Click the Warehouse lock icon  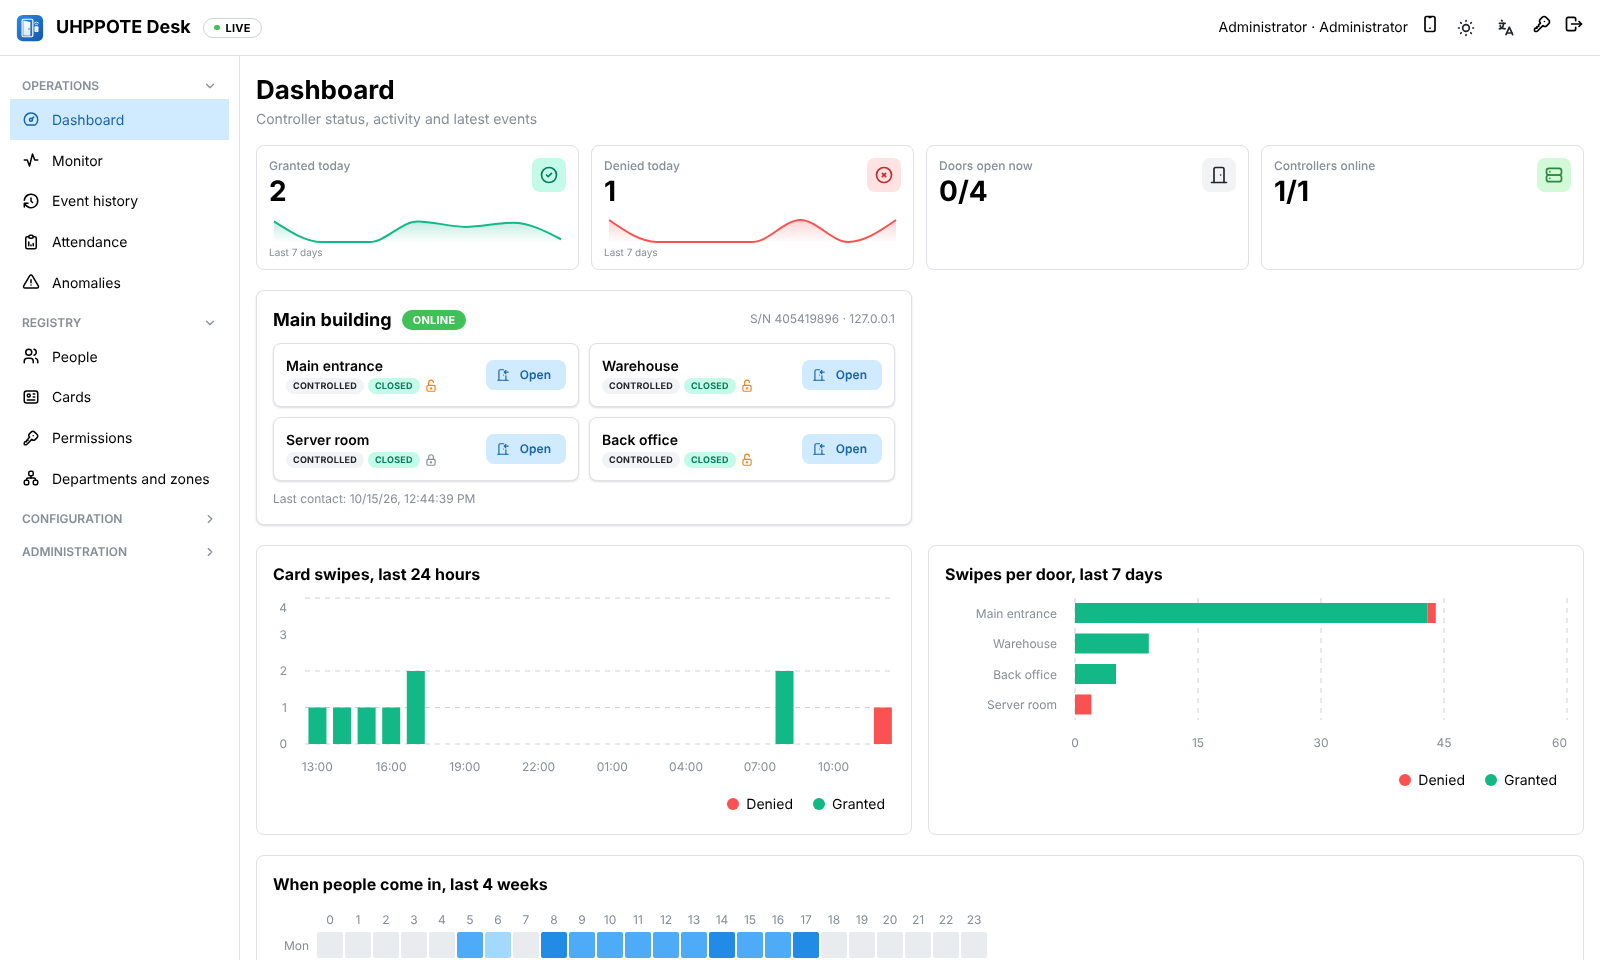pyautogui.click(x=747, y=386)
